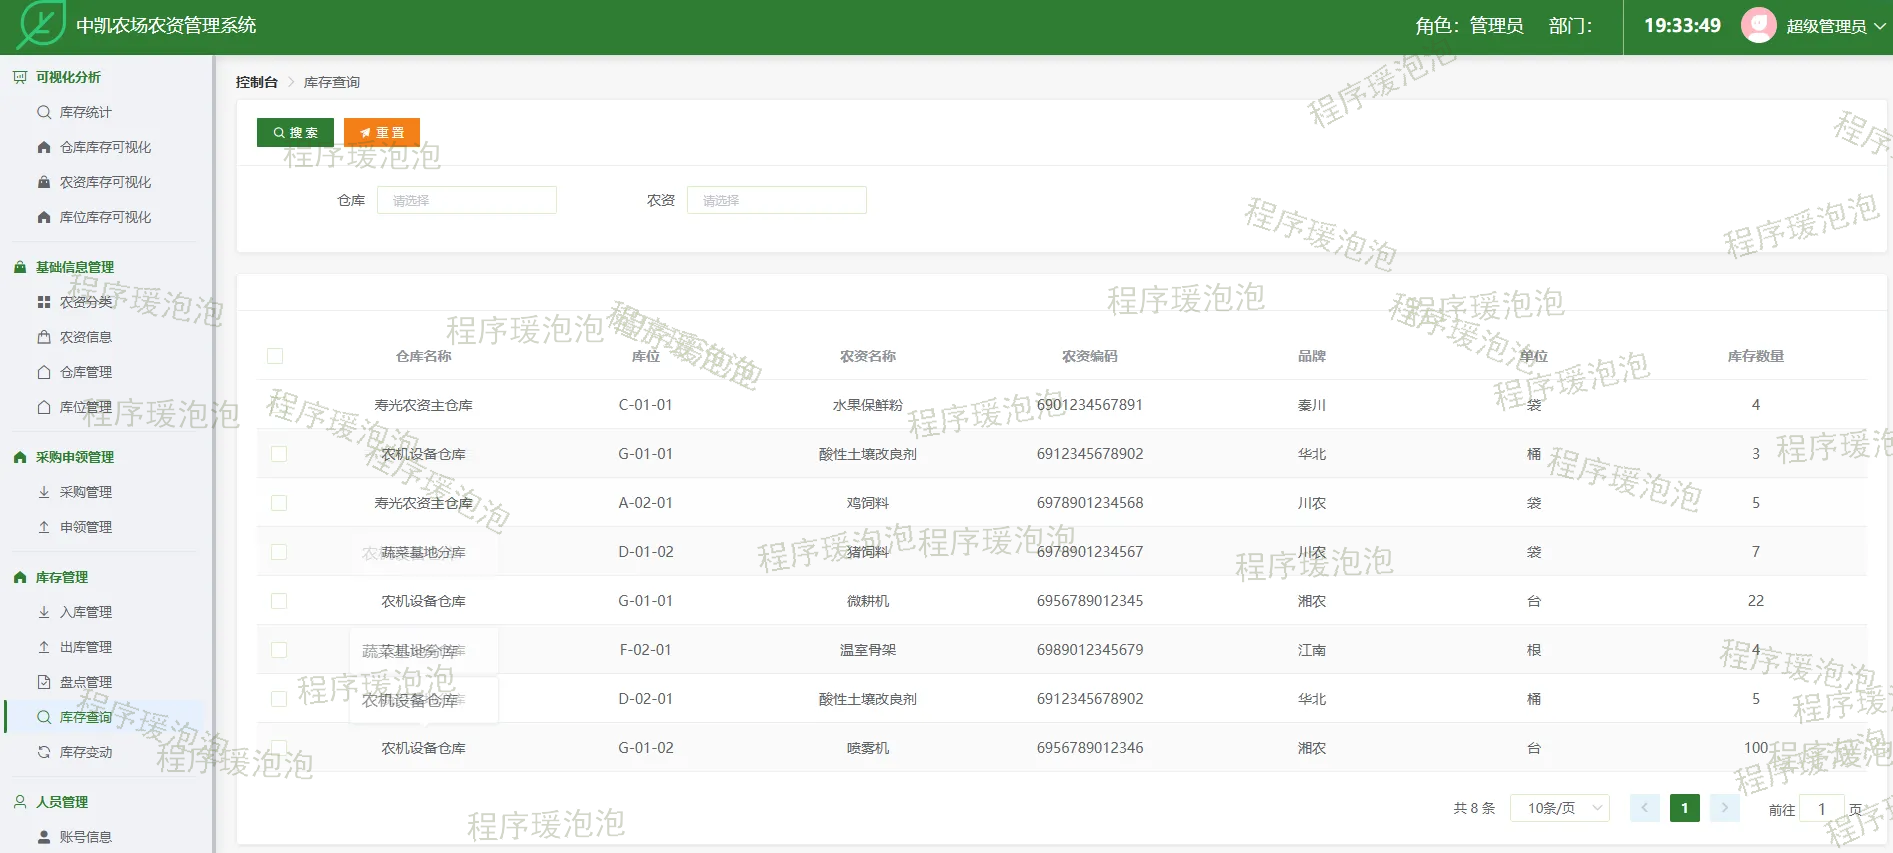1893x853 pixels.
Task: Click the 库存数量 column header
Action: [x=1756, y=356]
